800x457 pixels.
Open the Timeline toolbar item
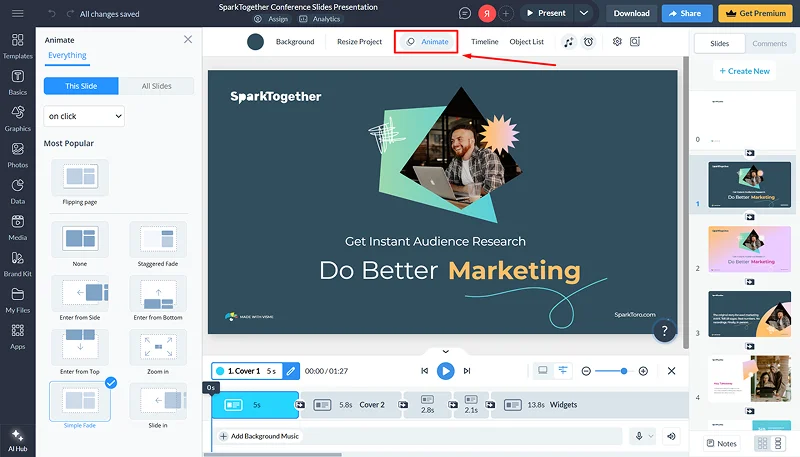(484, 42)
